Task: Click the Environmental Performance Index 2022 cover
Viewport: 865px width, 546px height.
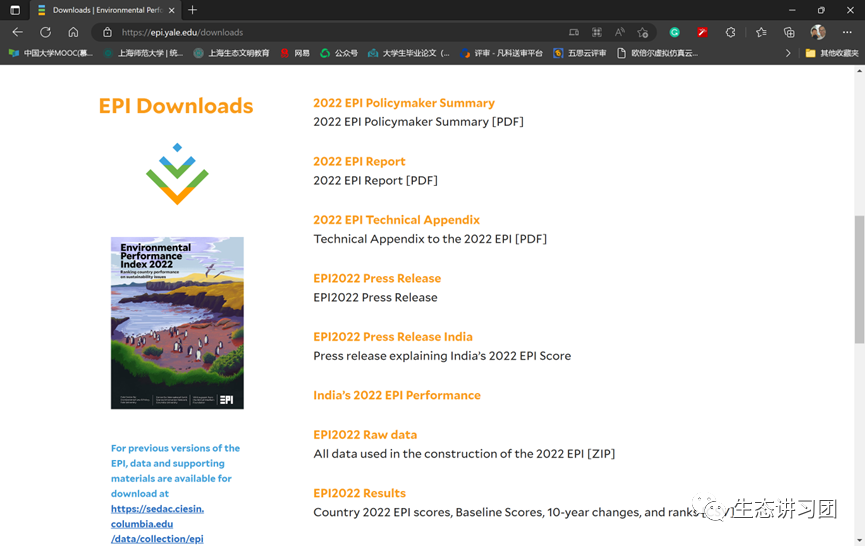Action: point(177,323)
